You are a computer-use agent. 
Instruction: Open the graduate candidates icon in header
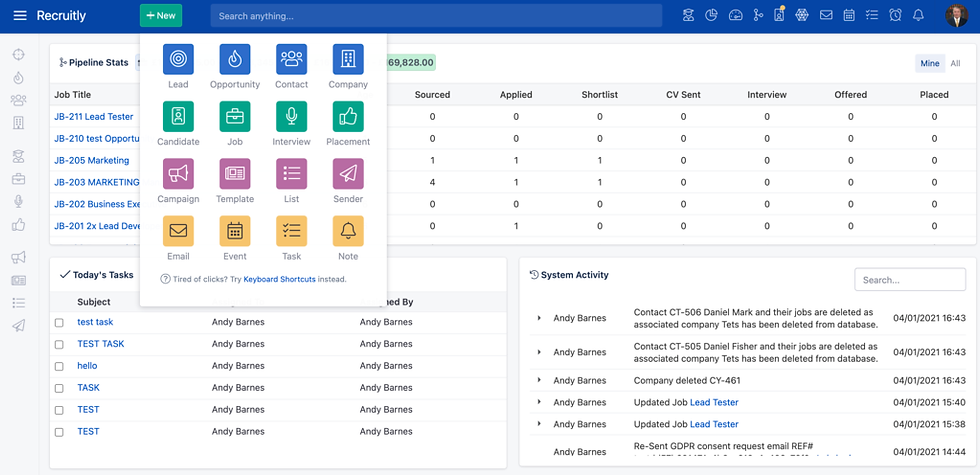point(688,16)
